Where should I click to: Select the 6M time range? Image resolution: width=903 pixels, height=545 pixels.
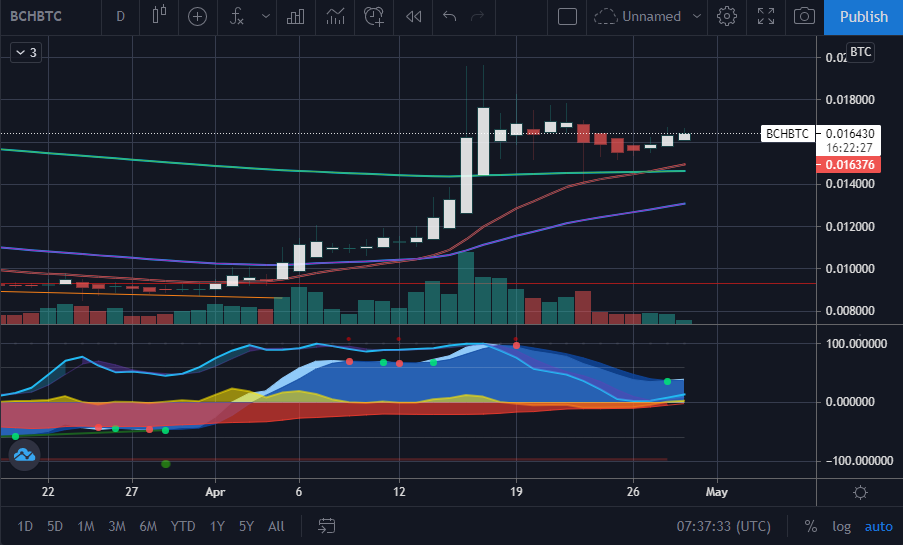(x=148, y=526)
